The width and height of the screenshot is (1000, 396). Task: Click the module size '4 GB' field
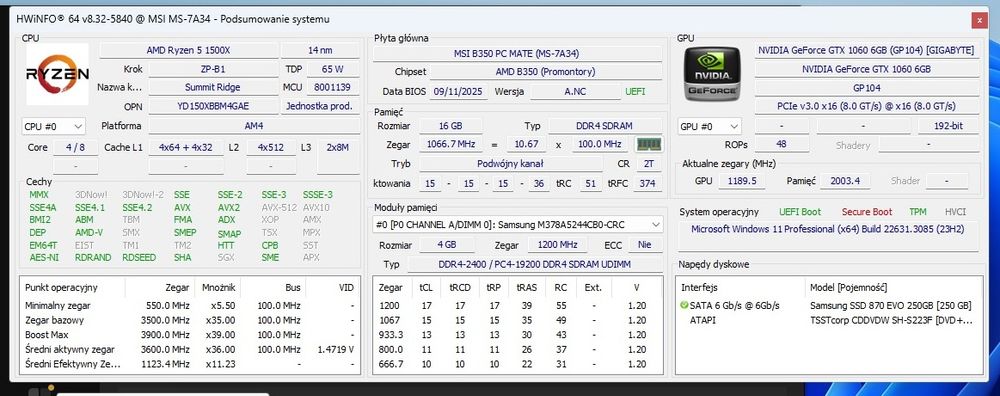click(446, 245)
